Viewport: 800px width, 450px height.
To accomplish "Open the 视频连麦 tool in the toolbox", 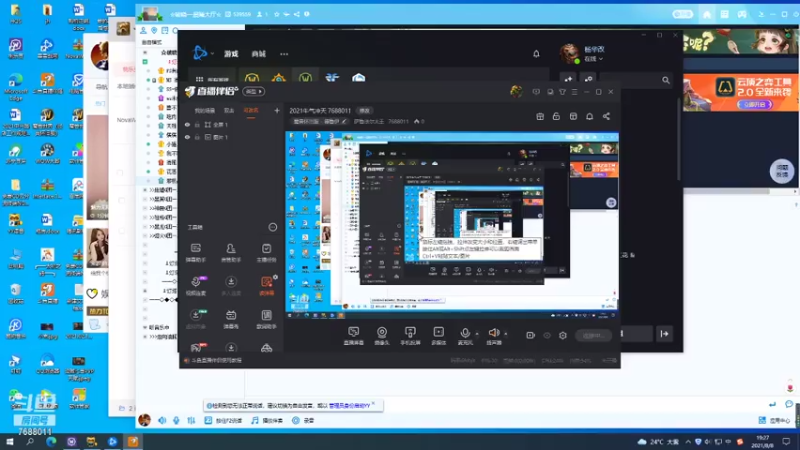I will click(196, 286).
